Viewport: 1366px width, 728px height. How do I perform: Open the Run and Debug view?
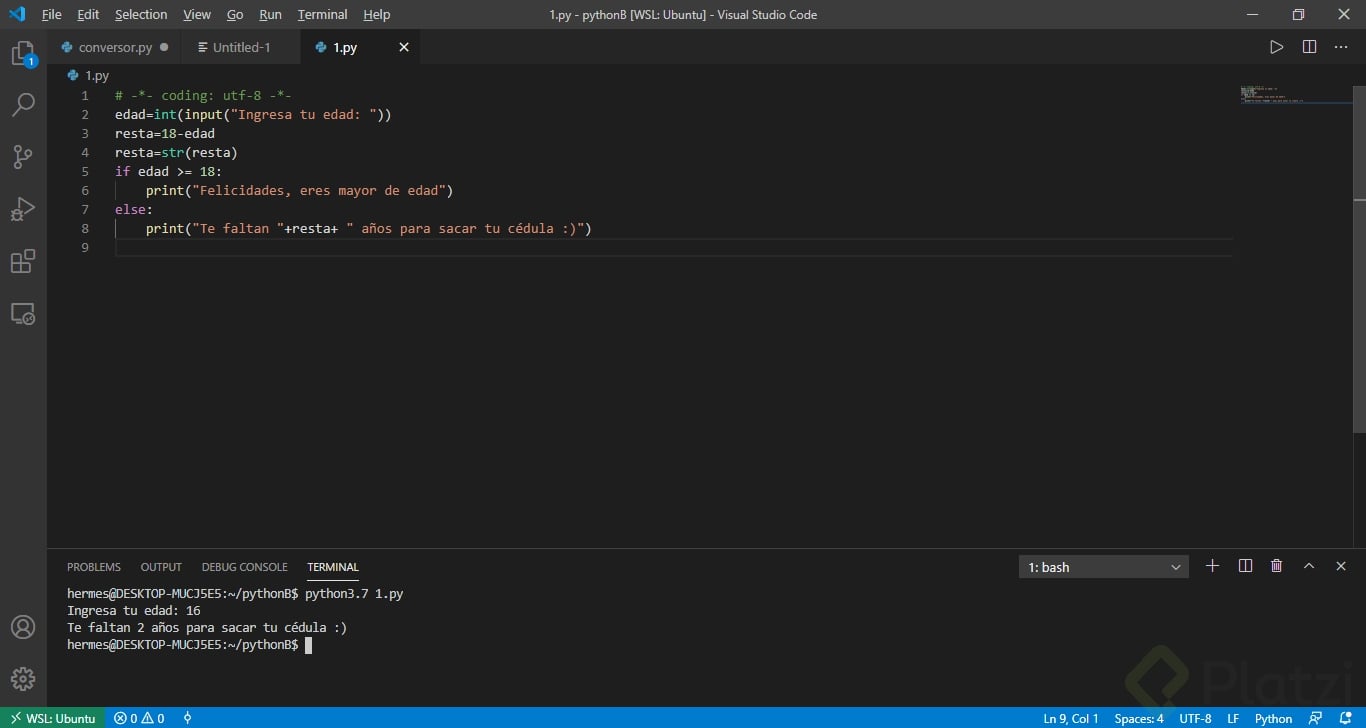(x=23, y=209)
